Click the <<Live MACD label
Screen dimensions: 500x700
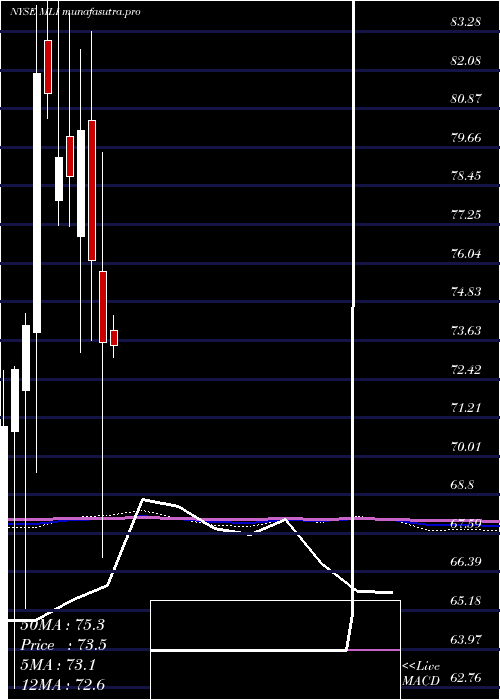pos(421,674)
